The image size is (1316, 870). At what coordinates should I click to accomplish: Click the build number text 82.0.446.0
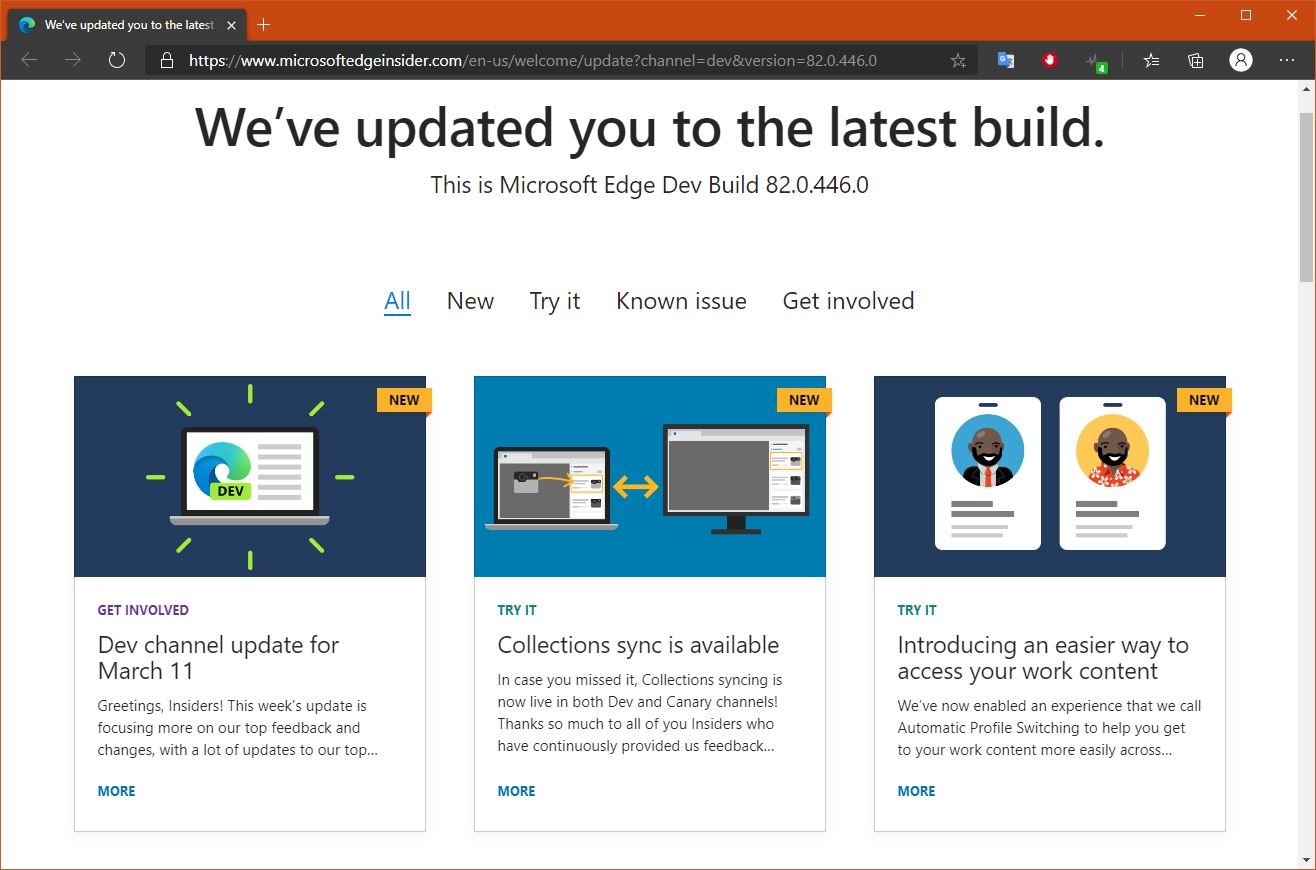click(x=817, y=185)
